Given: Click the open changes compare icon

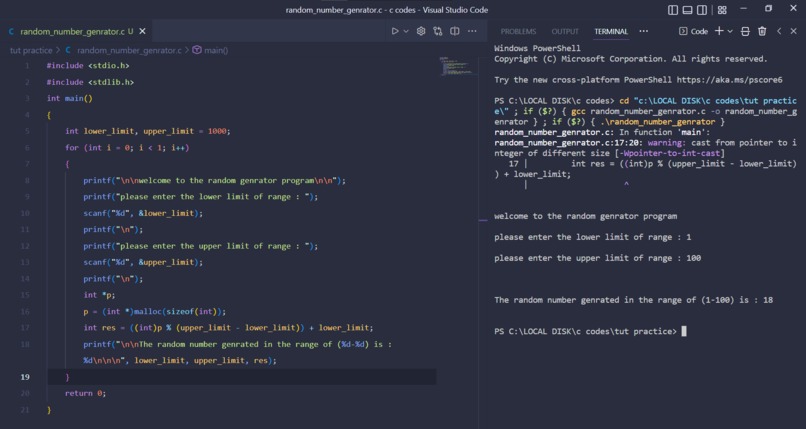Looking at the screenshot, I should (438, 31).
